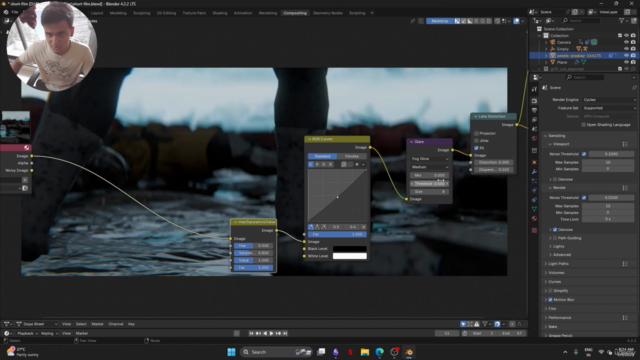Open the weather widget on the taskbar
Viewport: 640px width, 360px height.
[x=22, y=352]
